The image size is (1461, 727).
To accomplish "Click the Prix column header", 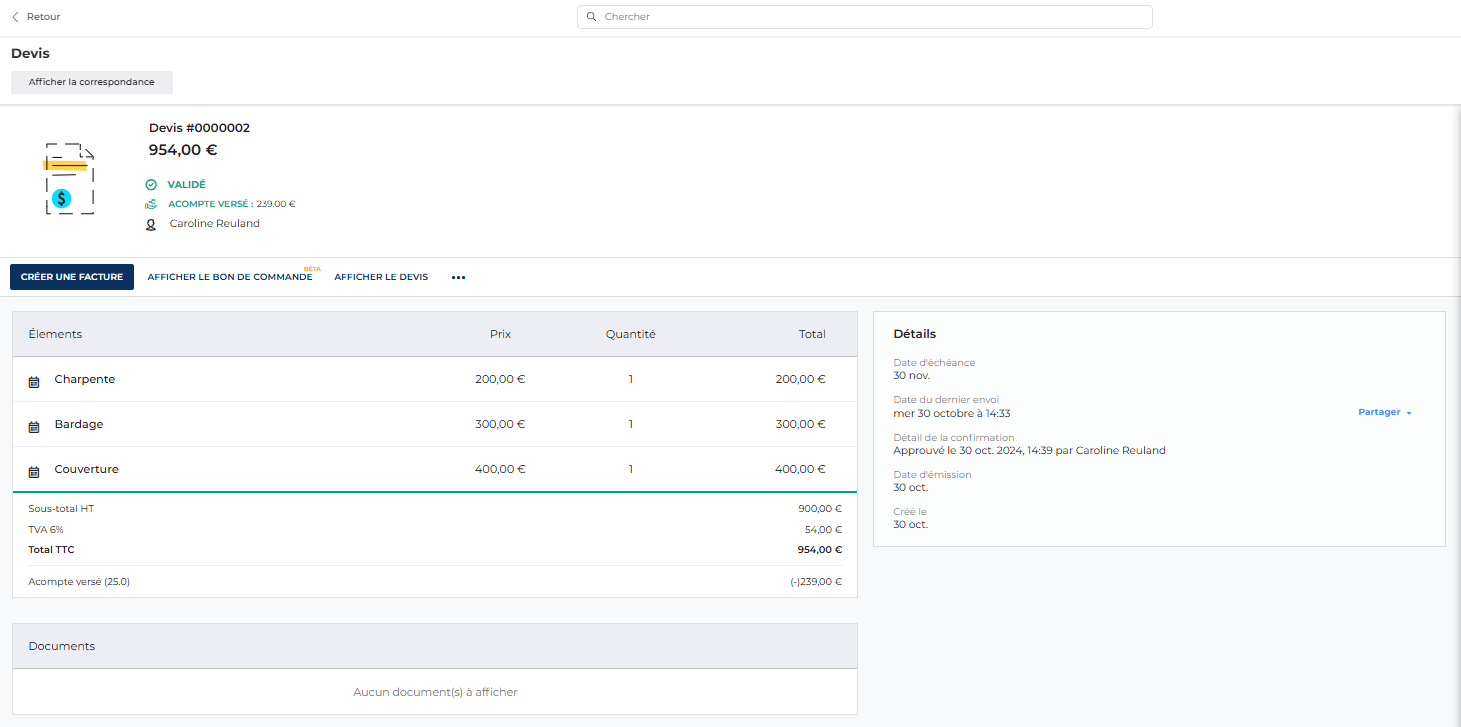I will (x=500, y=334).
